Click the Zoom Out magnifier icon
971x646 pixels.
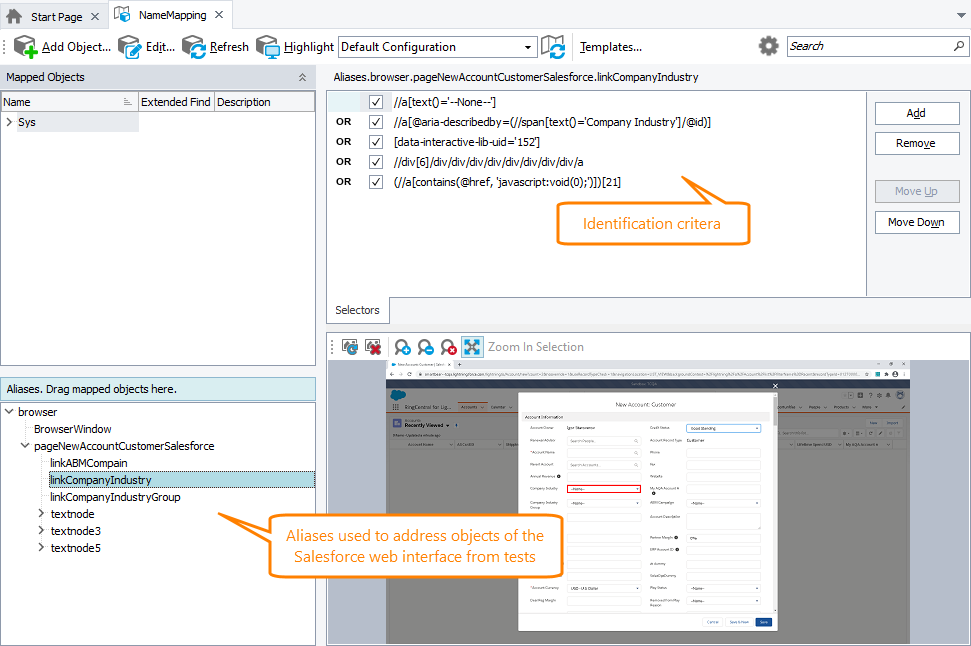pyautogui.click(x=425, y=347)
